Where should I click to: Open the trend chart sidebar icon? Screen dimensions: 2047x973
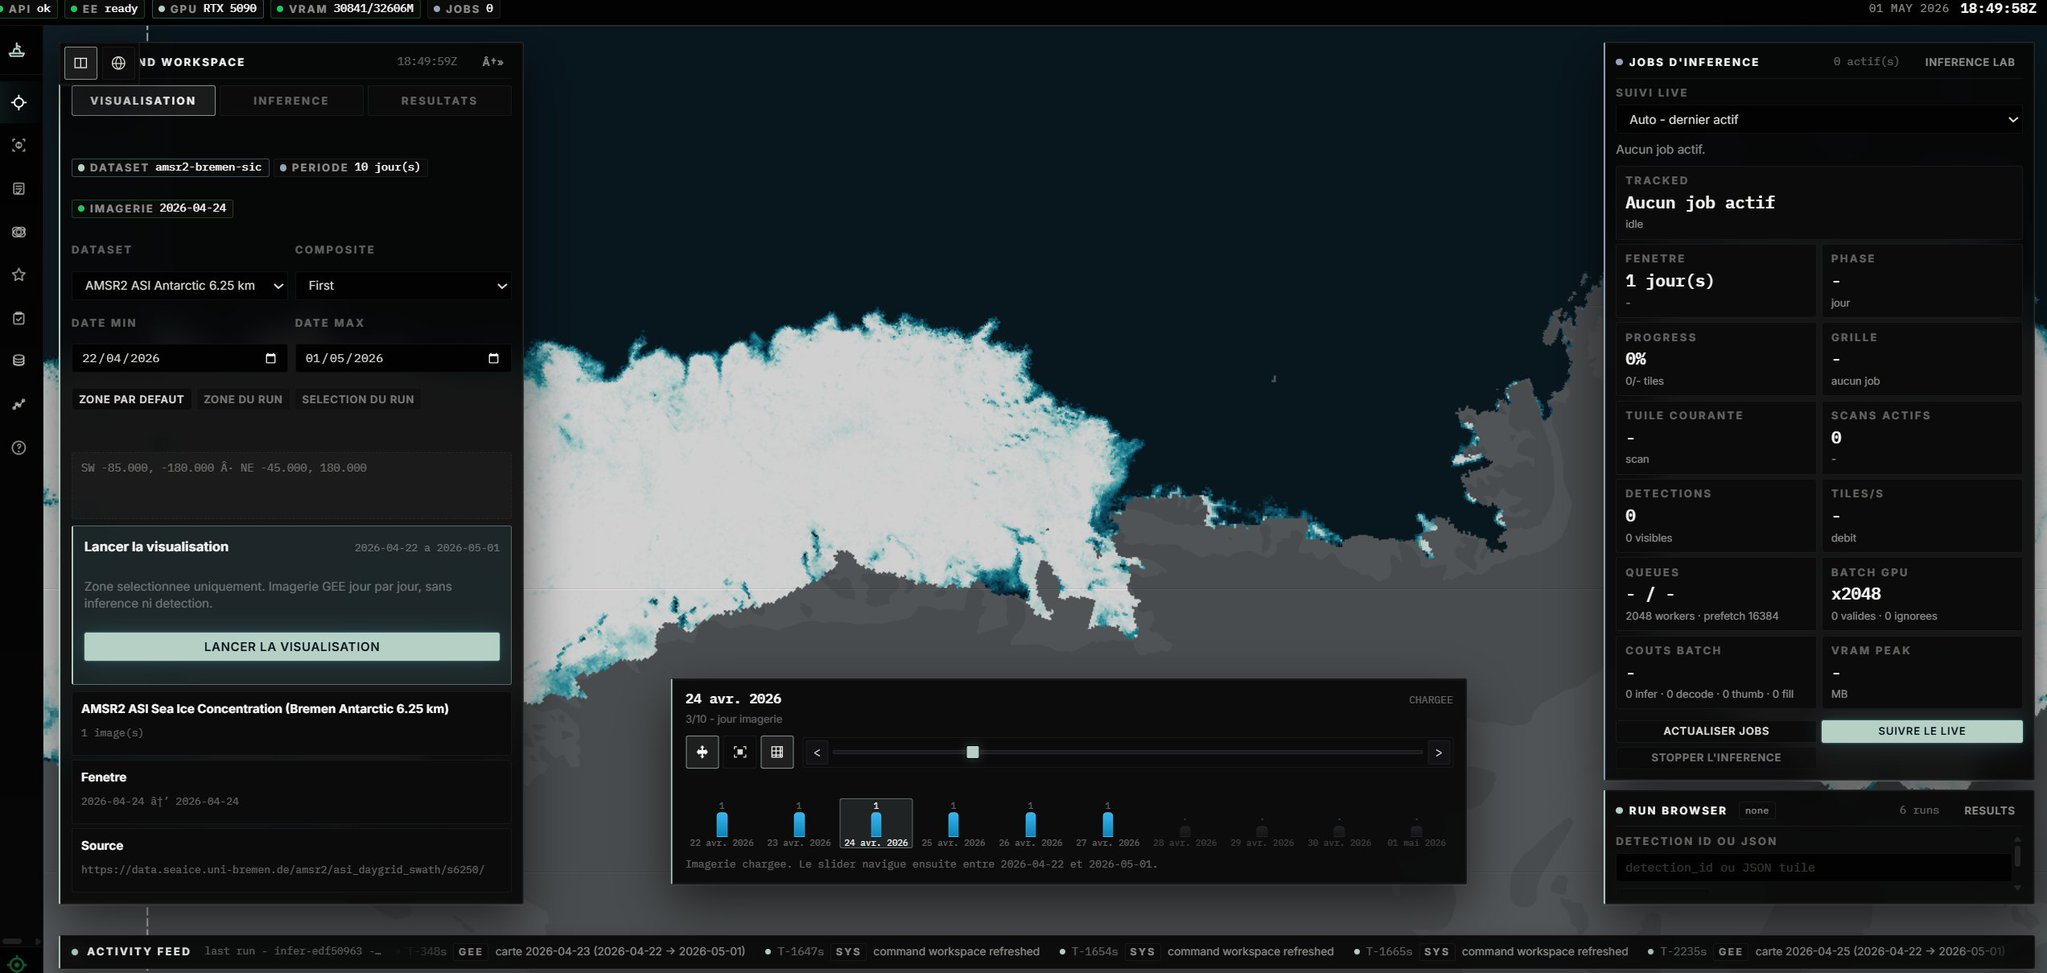18,404
